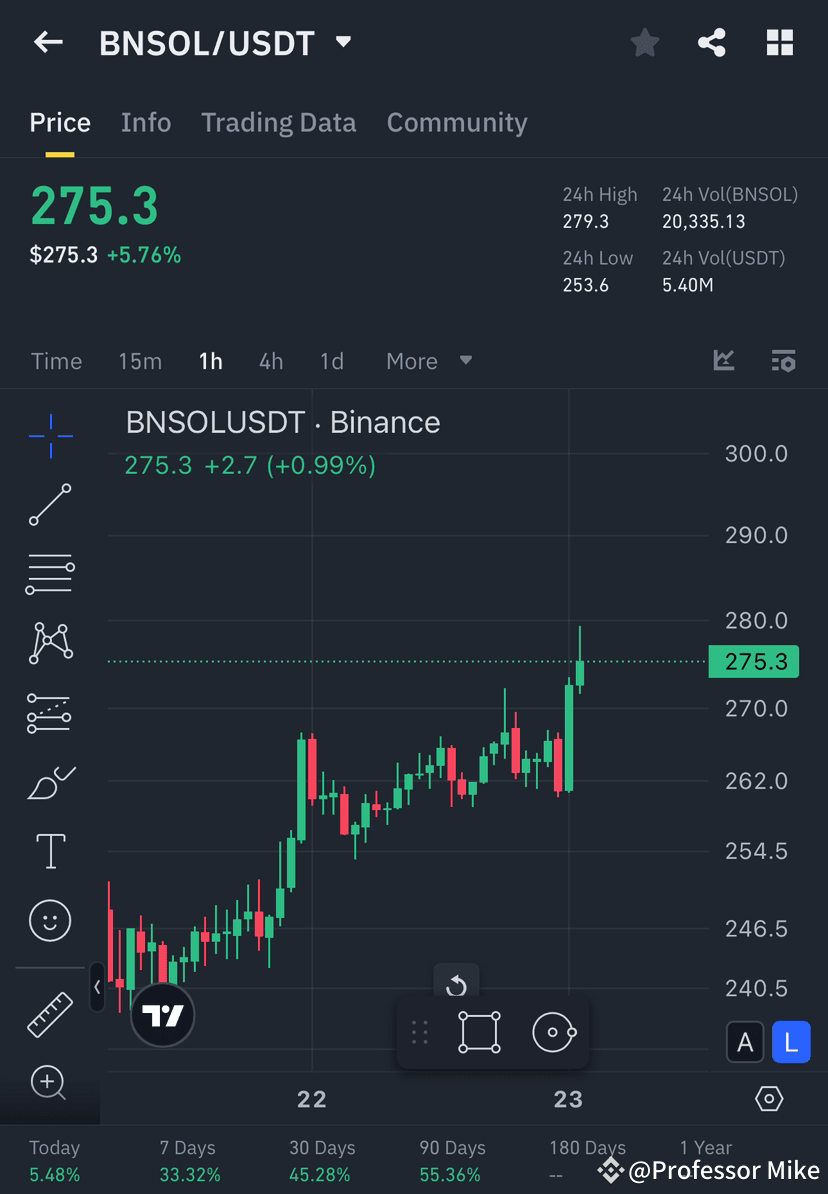
Task: Open chart settings via the gear-list icon
Action: tap(784, 361)
